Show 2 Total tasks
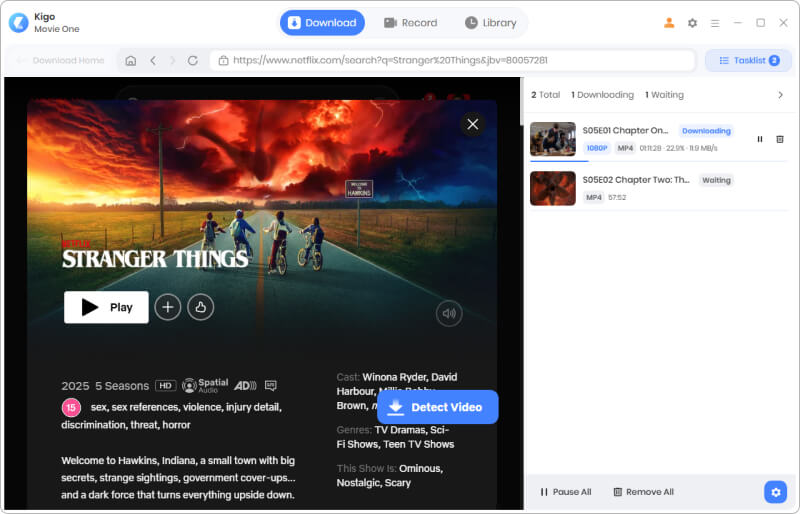The height and width of the screenshot is (514, 800). [x=545, y=95]
